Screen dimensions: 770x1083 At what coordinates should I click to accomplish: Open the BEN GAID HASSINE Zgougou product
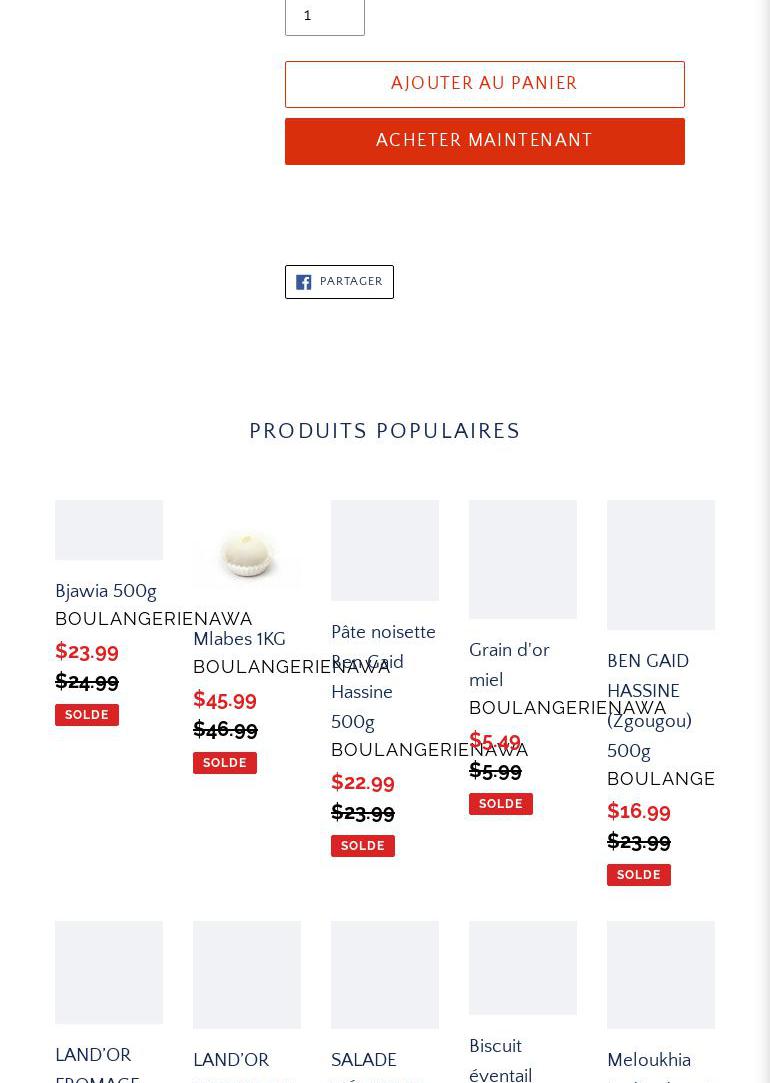(649, 706)
